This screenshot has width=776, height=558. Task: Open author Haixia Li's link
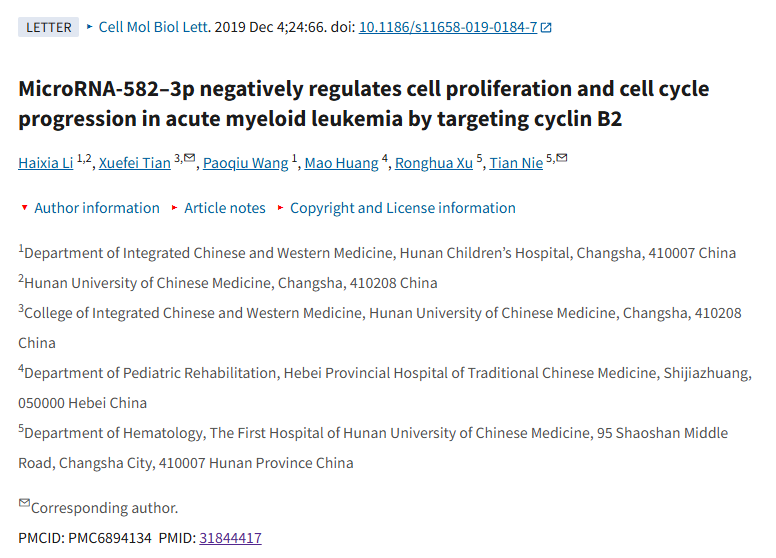[x=46, y=163]
